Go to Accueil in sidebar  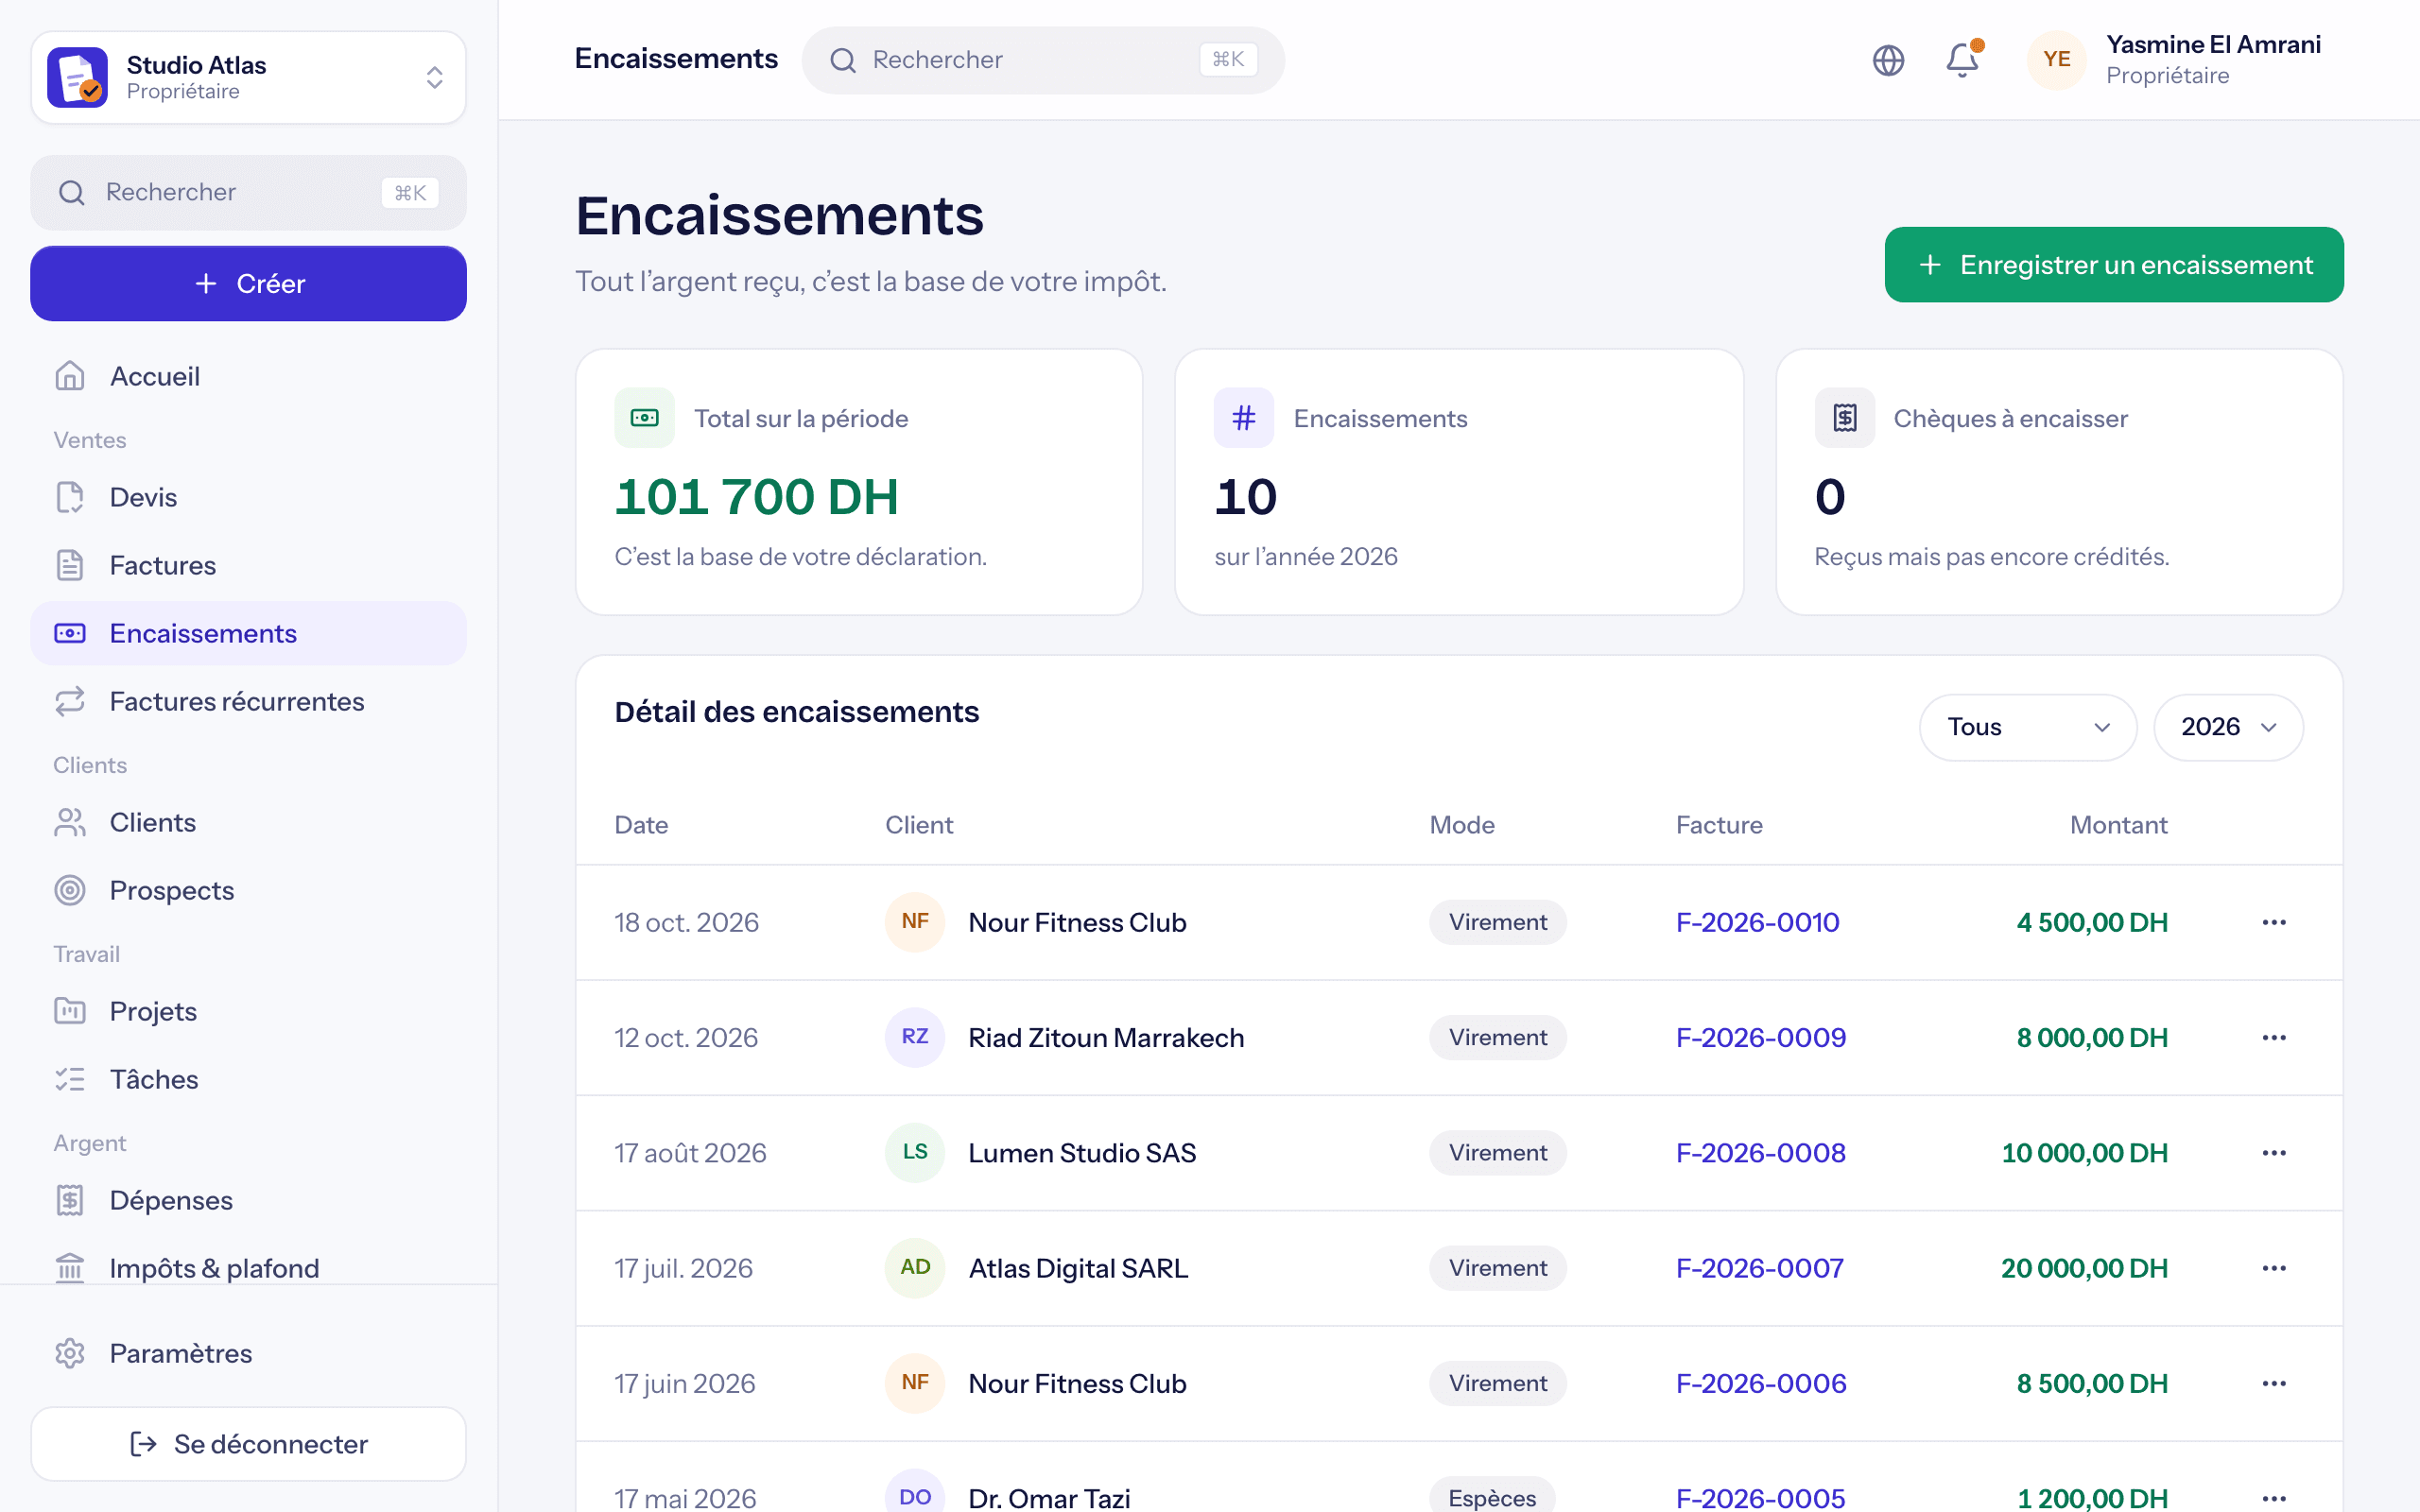pos(248,376)
